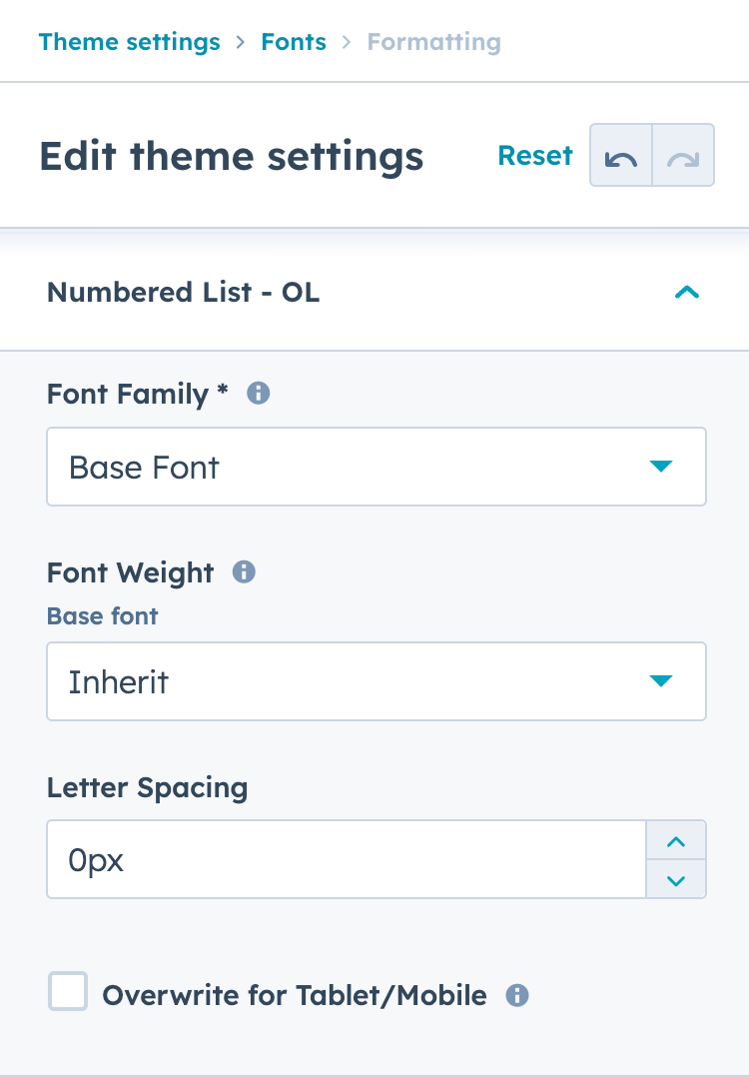The image size is (749, 1077).
Task: Select Formatting in the breadcrumb trail
Action: (x=433, y=42)
